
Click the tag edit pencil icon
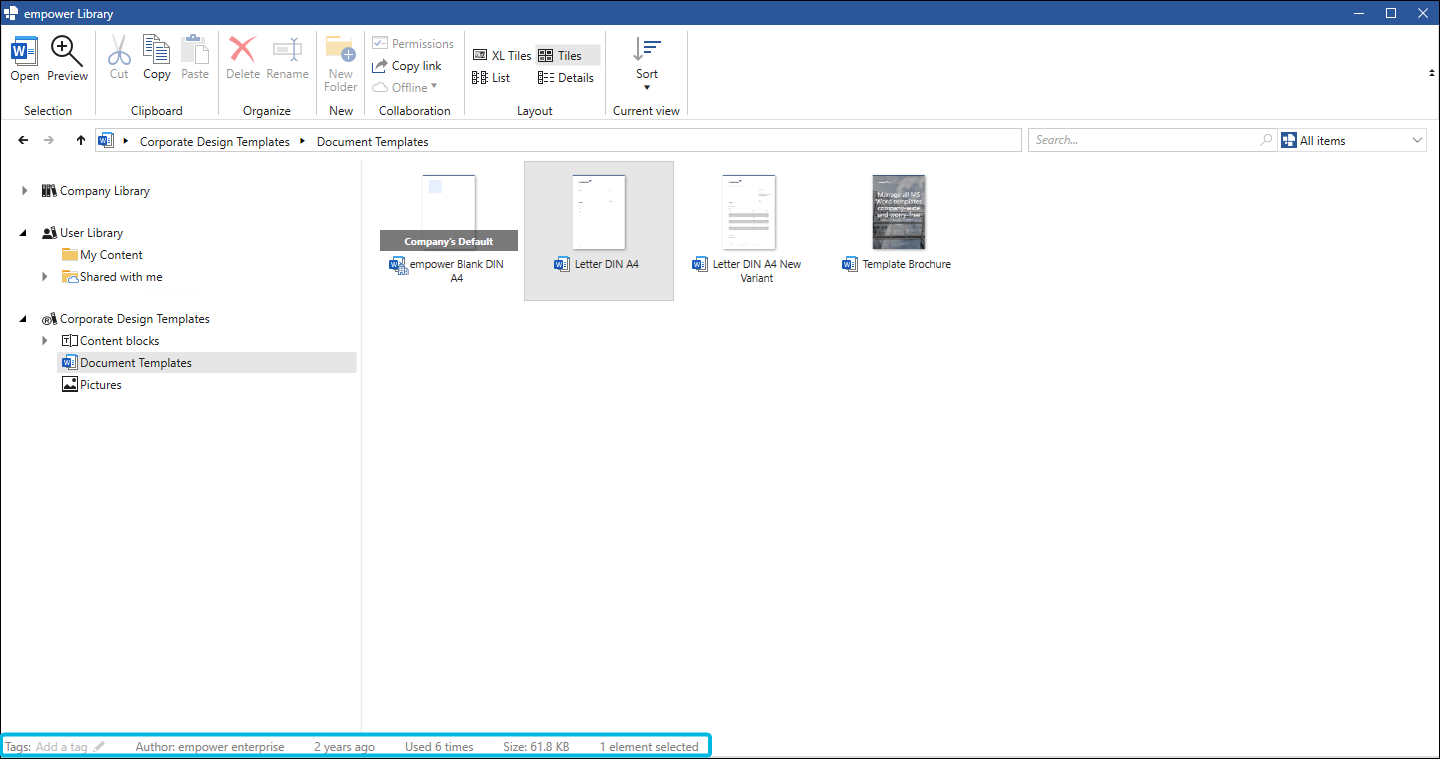(x=99, y=747)
